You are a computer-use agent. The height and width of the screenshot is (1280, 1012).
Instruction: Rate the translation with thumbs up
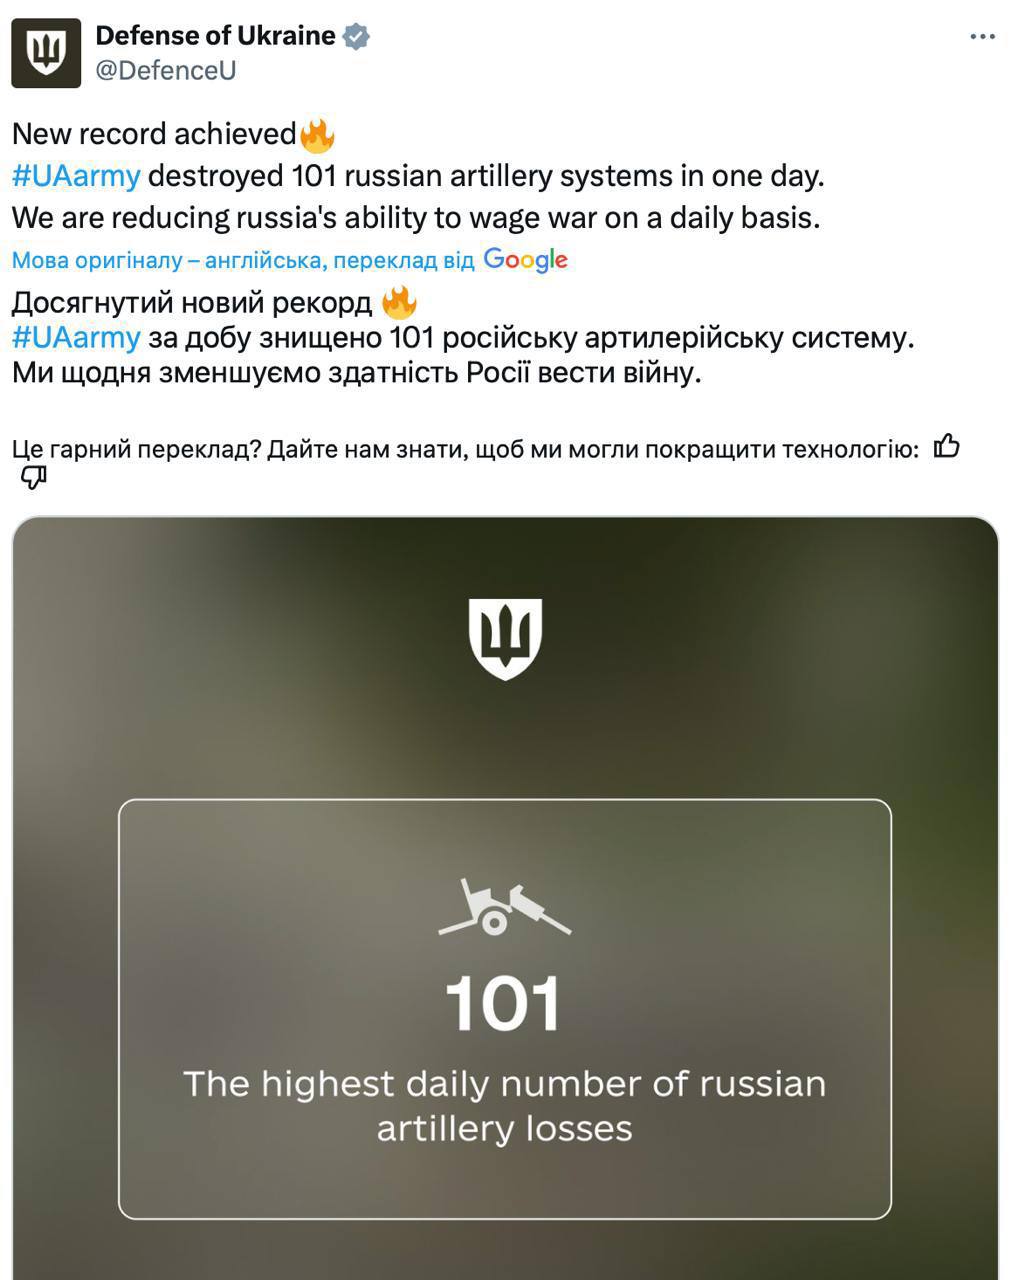click(946, 447)
